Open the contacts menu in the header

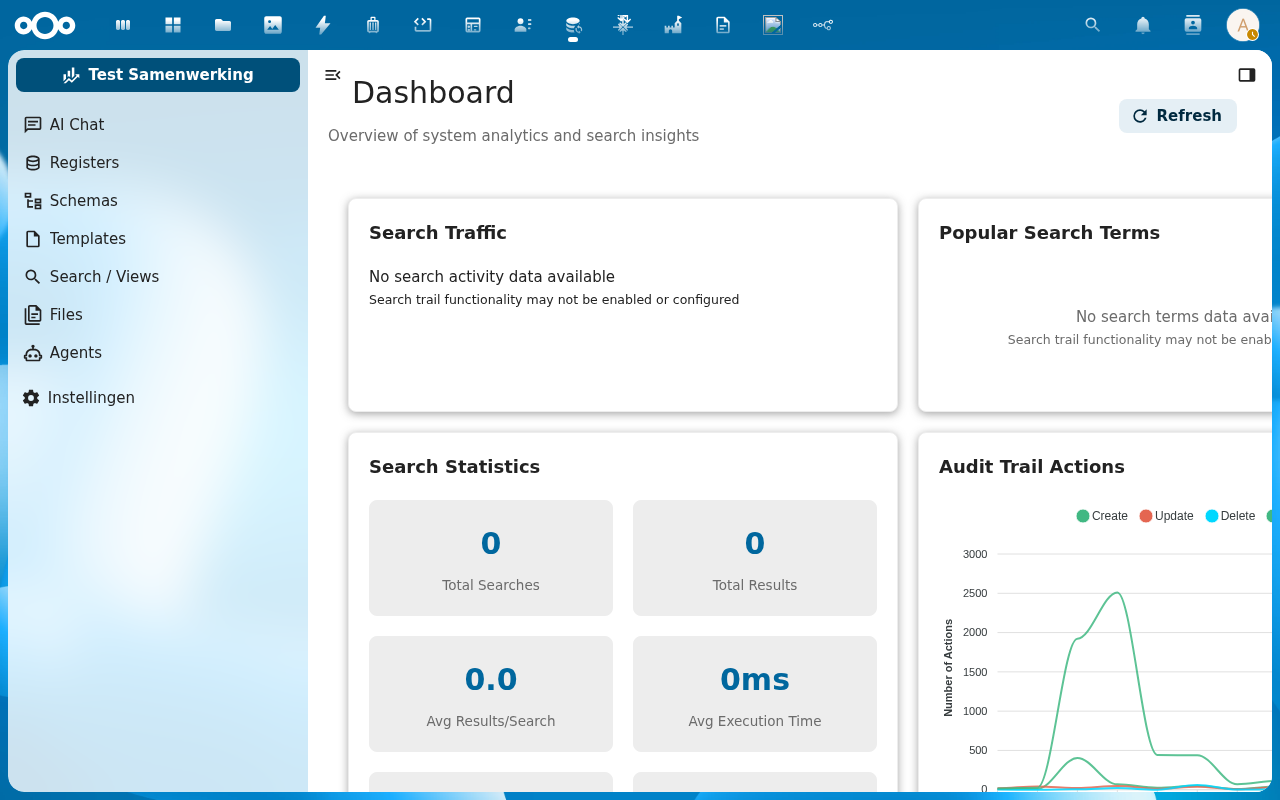coord(1193,25)
